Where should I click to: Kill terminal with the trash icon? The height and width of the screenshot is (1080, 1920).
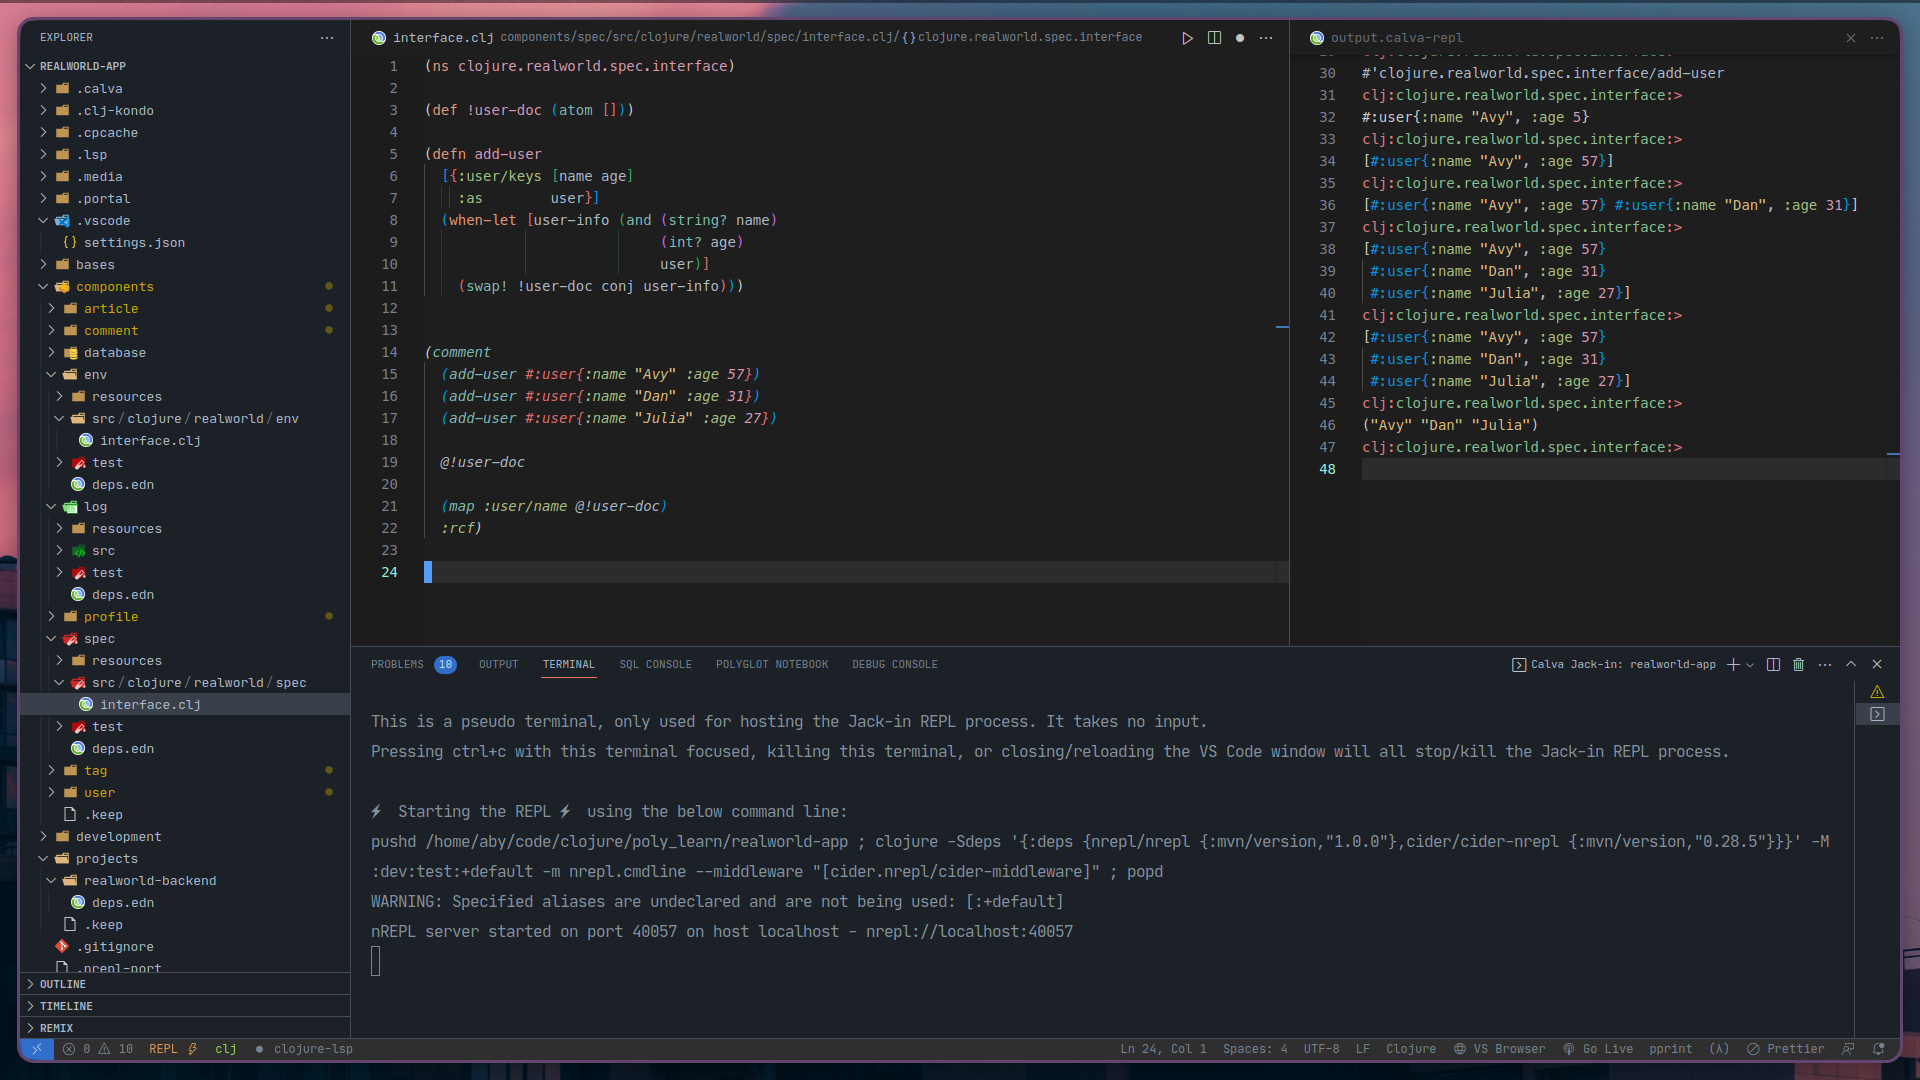(1798, 665)
